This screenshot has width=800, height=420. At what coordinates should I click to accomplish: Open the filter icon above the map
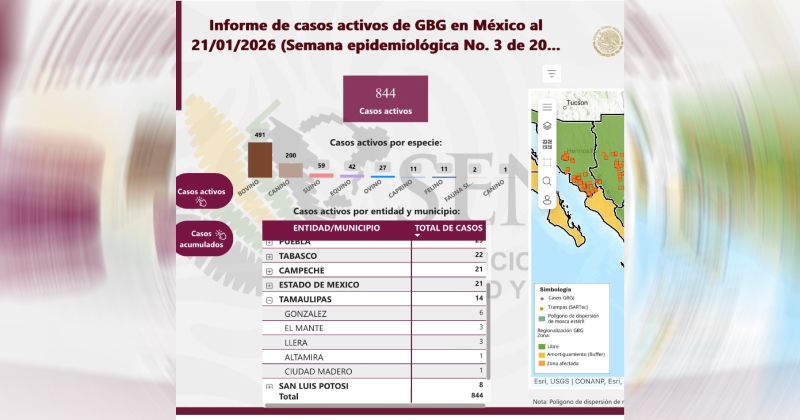pyautogui.click(x=552, y=74)
